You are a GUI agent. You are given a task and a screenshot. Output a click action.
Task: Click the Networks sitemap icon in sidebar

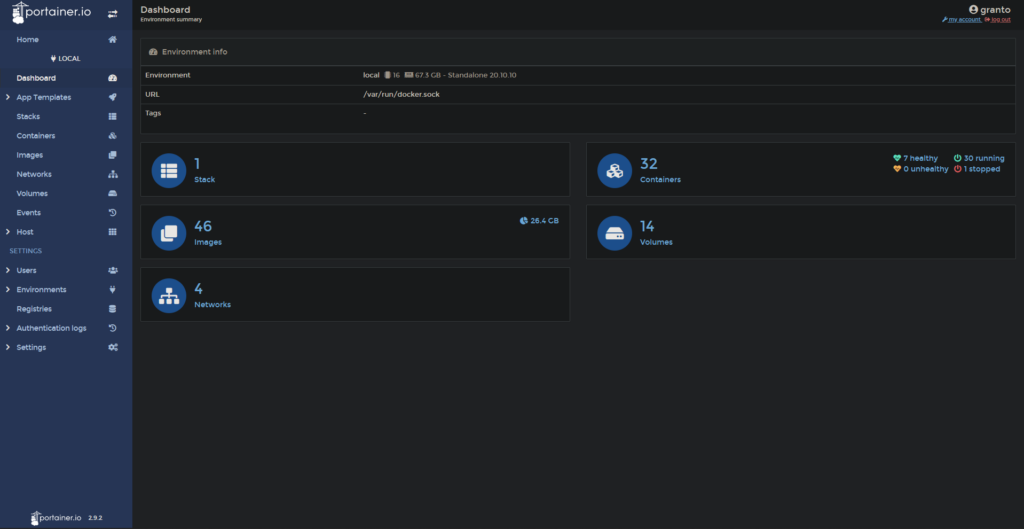coord(113,175)
